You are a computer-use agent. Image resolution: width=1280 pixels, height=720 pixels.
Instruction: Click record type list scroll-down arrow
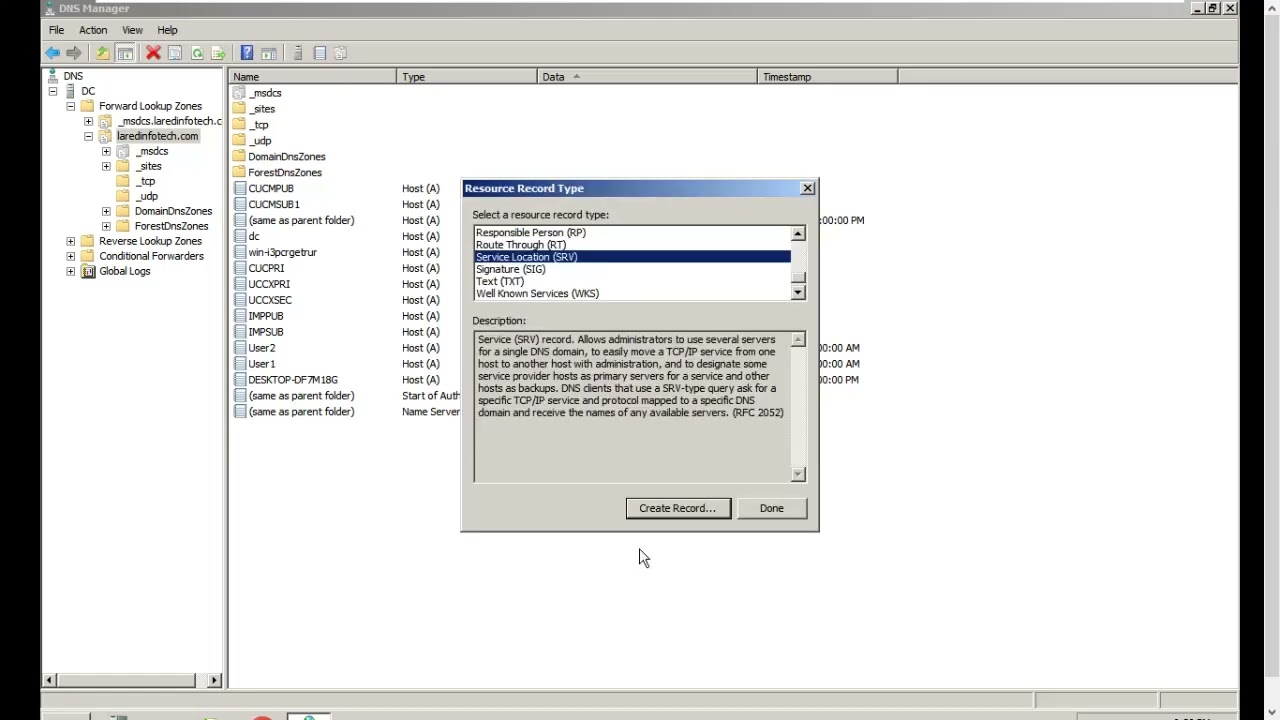point(798,292)
